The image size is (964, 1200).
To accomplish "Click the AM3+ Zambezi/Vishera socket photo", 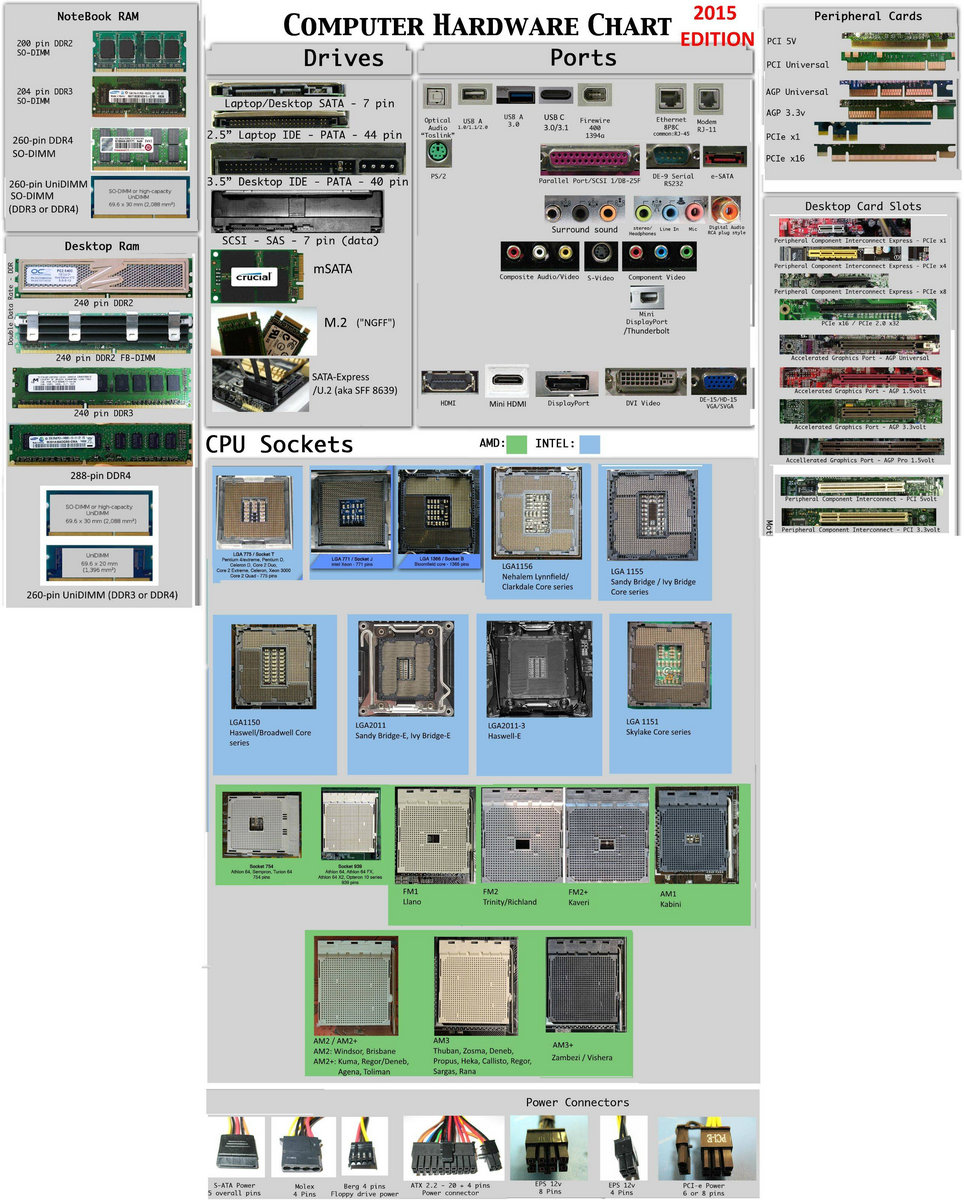I will coord(586,985).
